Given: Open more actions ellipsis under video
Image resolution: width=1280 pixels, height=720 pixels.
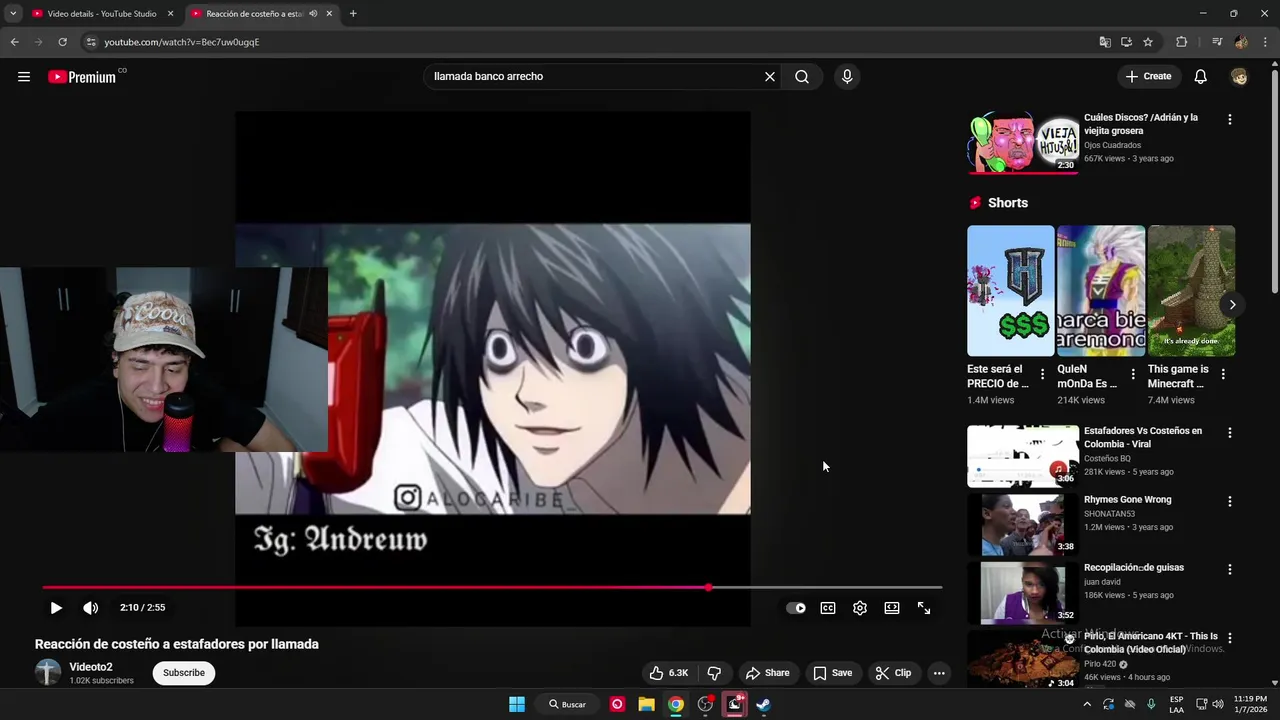Looking at the screenshot, I should click(x=939, y=673).
